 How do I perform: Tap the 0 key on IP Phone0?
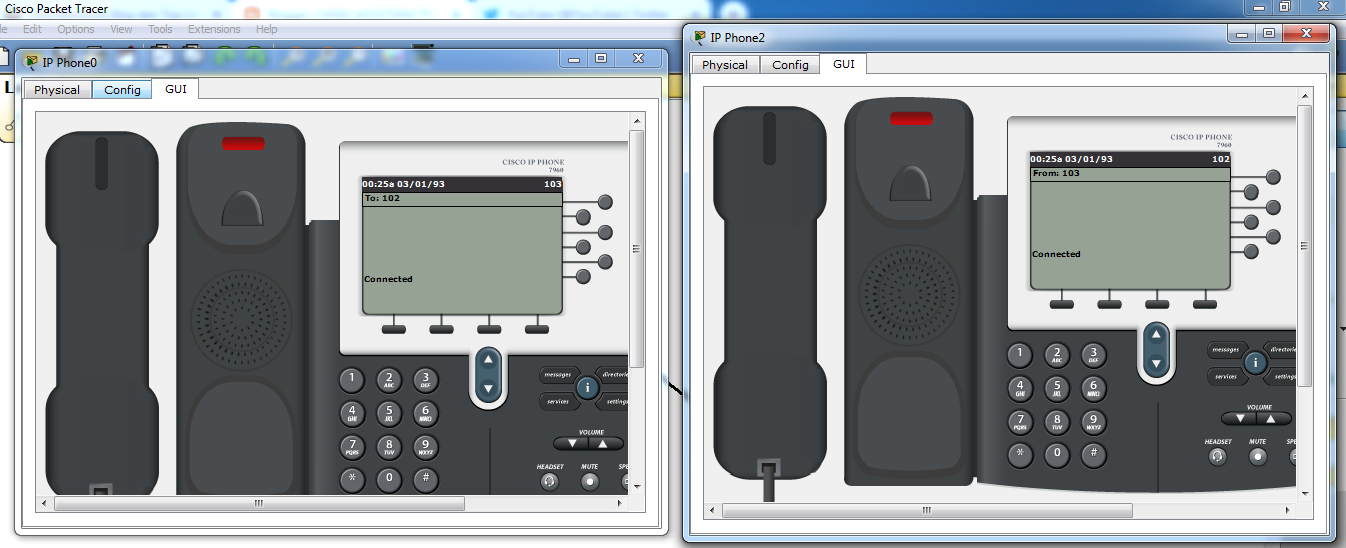[x=388, y=478]
